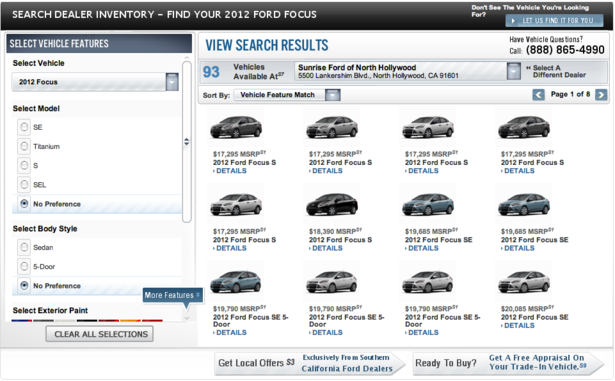The image size is (615, 381).
Task: Open third top-row white Focus S thumbnail
Action: coord(428,127)
